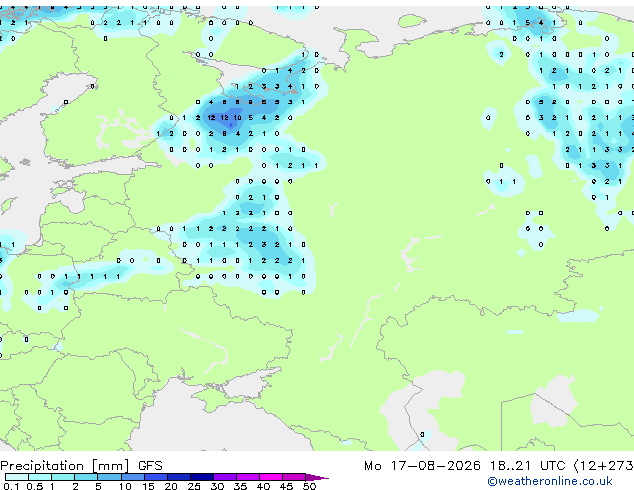Click the 1–2 mm legend swatch

(63, 477)
